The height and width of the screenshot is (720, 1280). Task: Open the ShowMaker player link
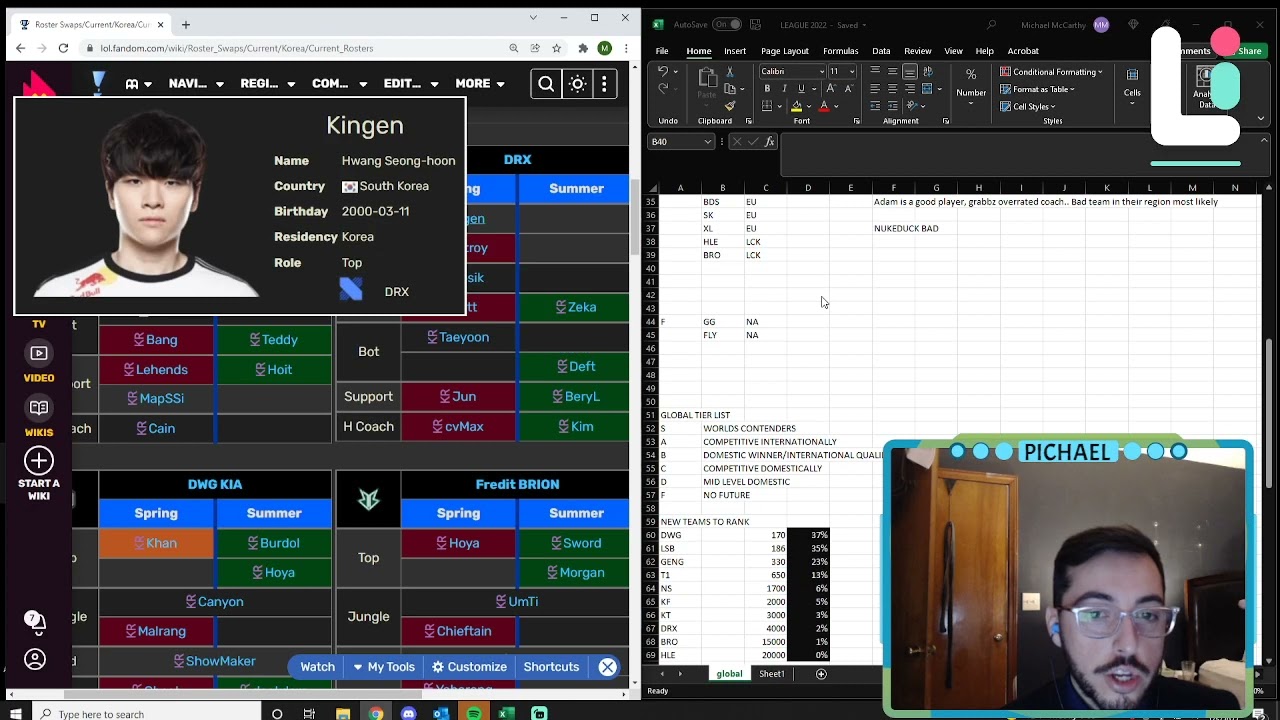point(221,661)
